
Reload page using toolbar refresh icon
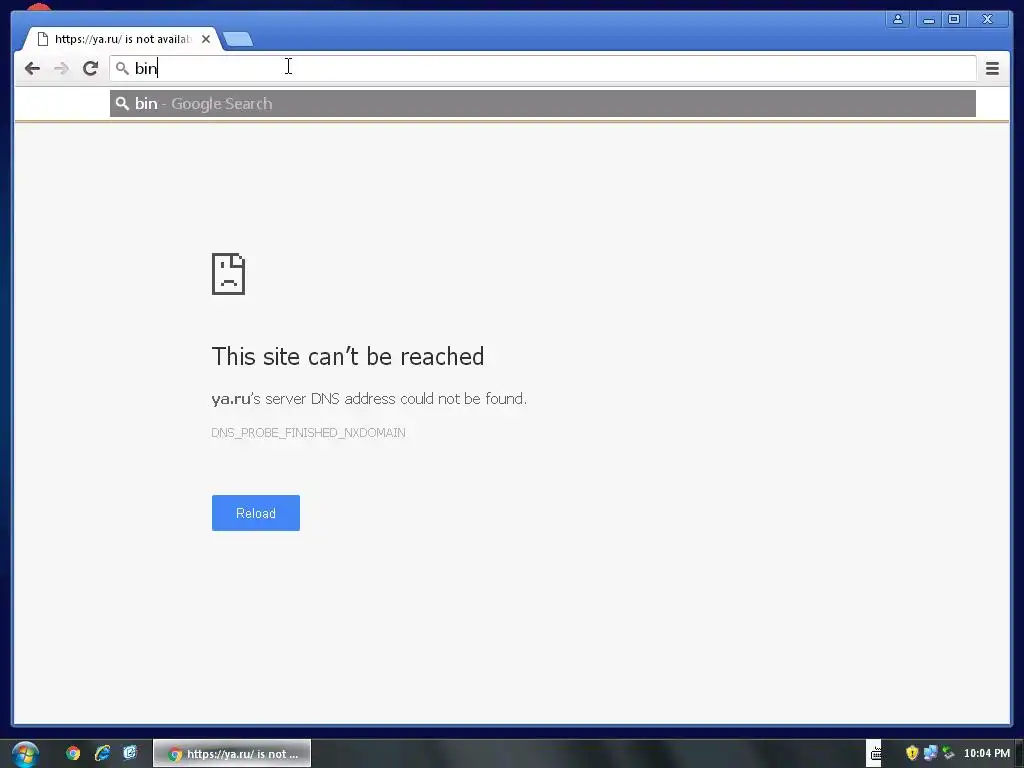point(90,69)
